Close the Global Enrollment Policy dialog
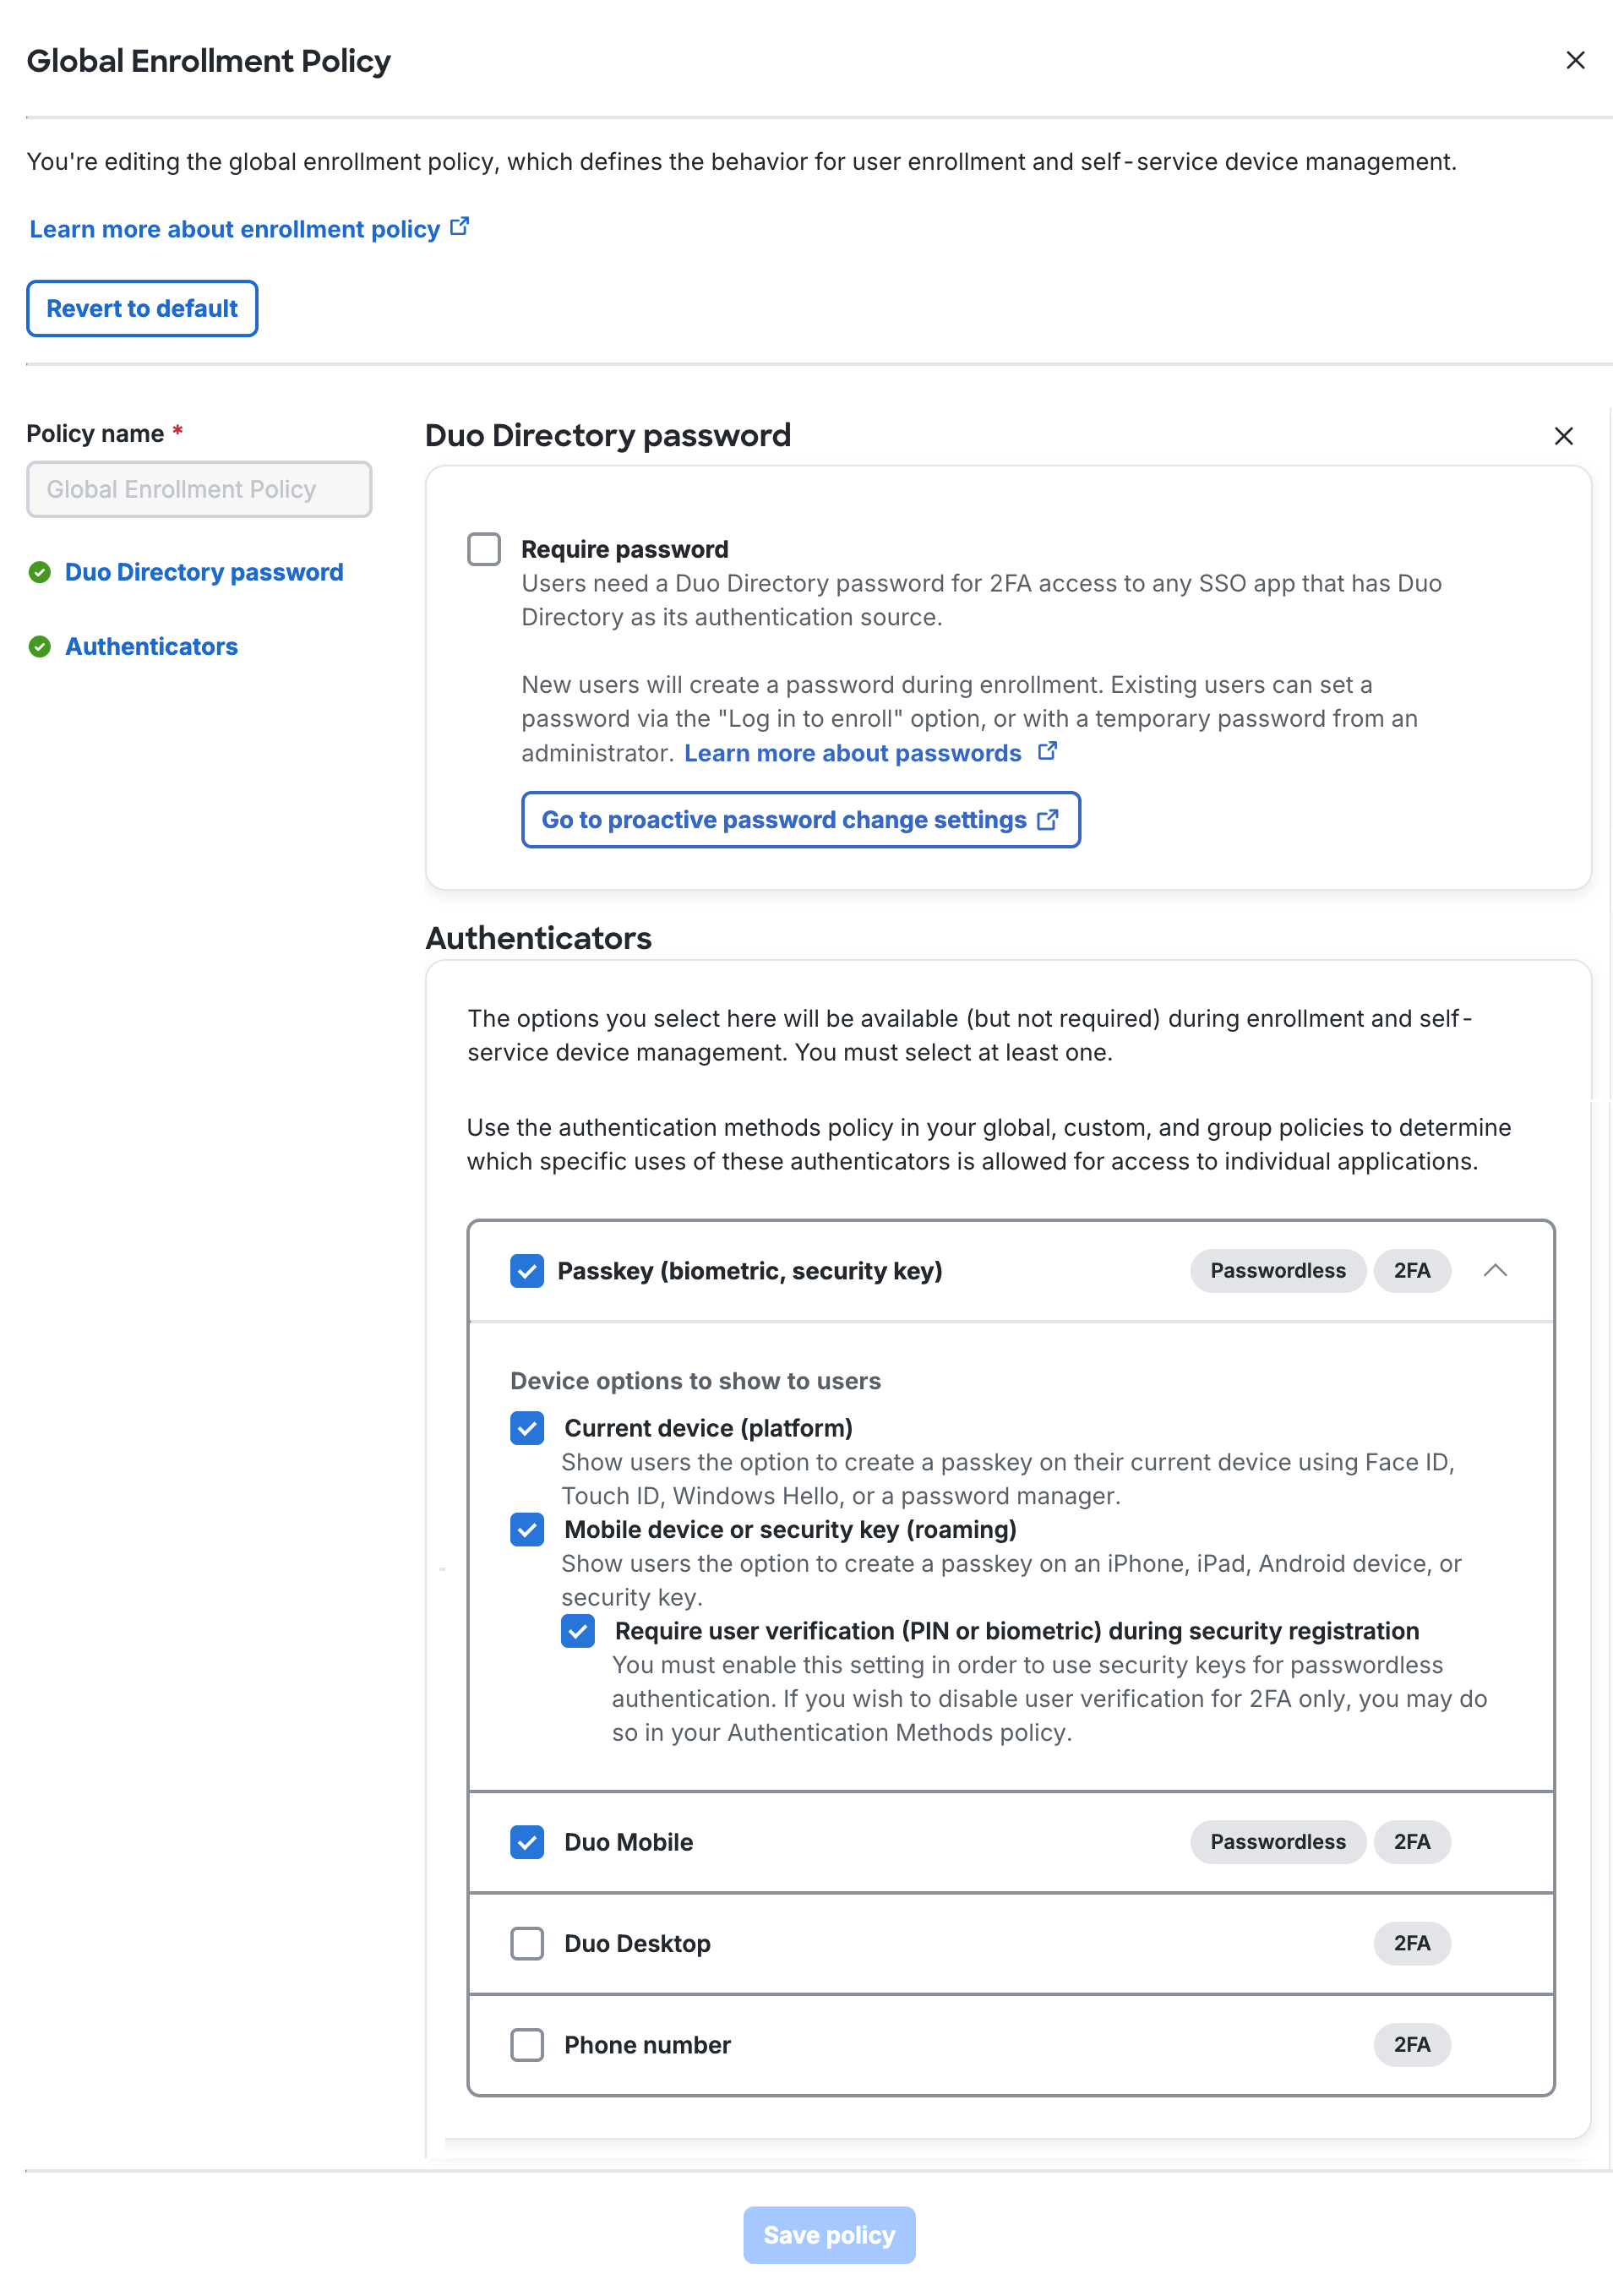1613x2296 pixels. (x=1574, y=61)
